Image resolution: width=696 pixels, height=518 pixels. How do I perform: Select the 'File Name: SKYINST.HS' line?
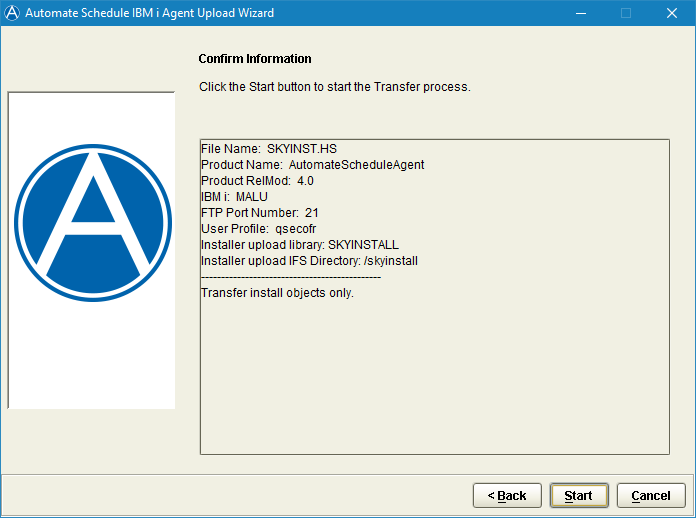pos(269,149)
